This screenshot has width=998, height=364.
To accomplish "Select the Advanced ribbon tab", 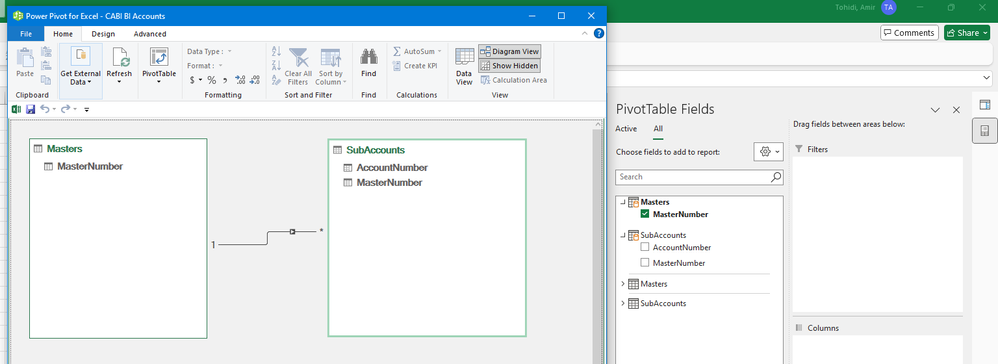I will pyautogui.click(x=150, y=34).
